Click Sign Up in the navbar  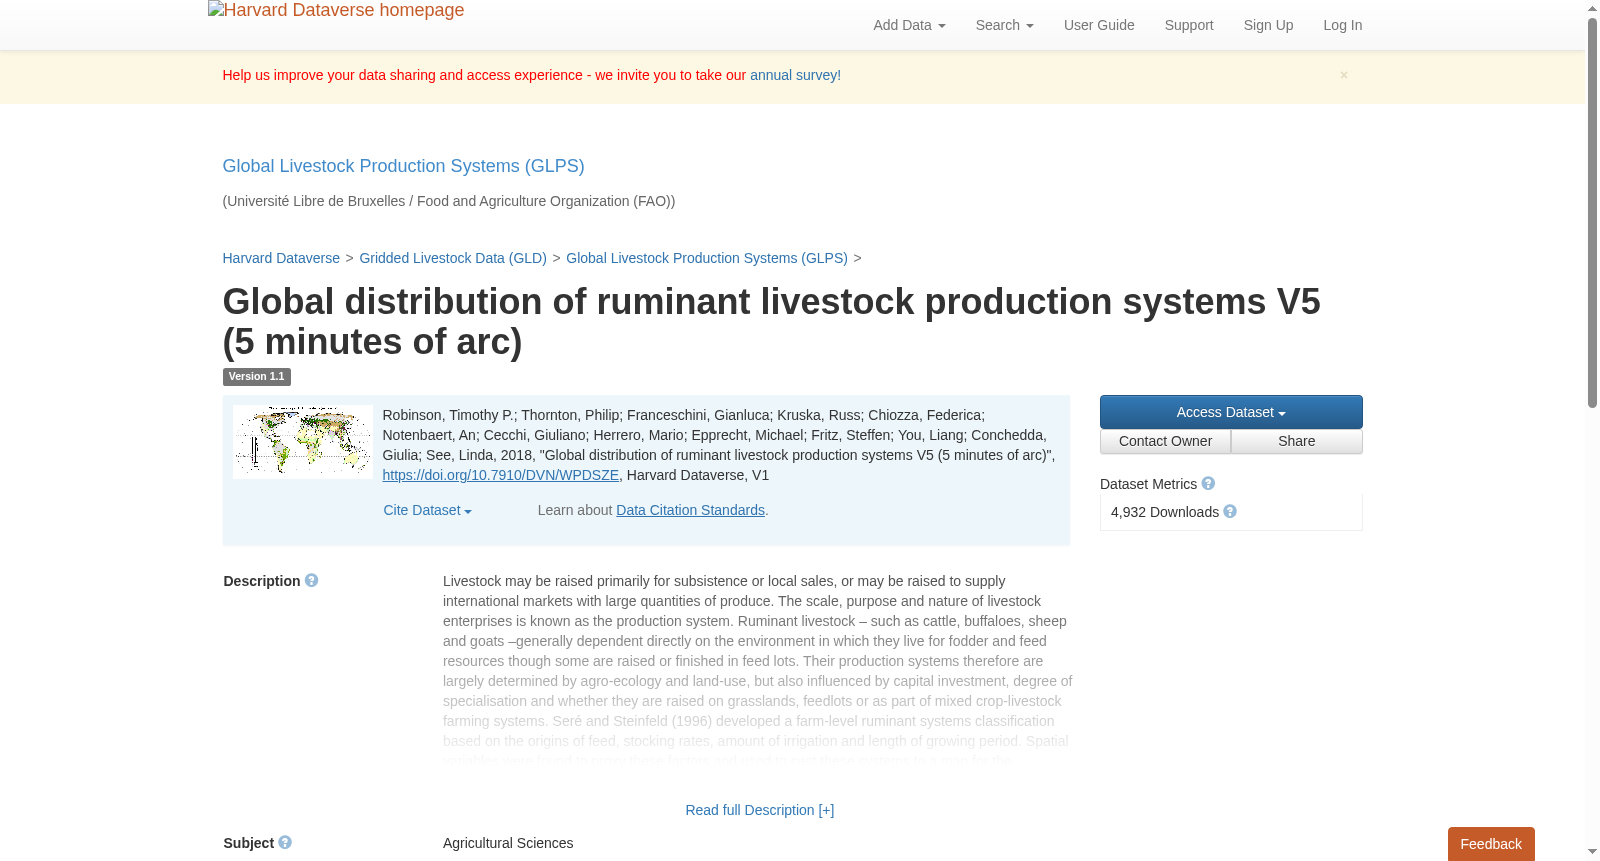coord(1268,25)
